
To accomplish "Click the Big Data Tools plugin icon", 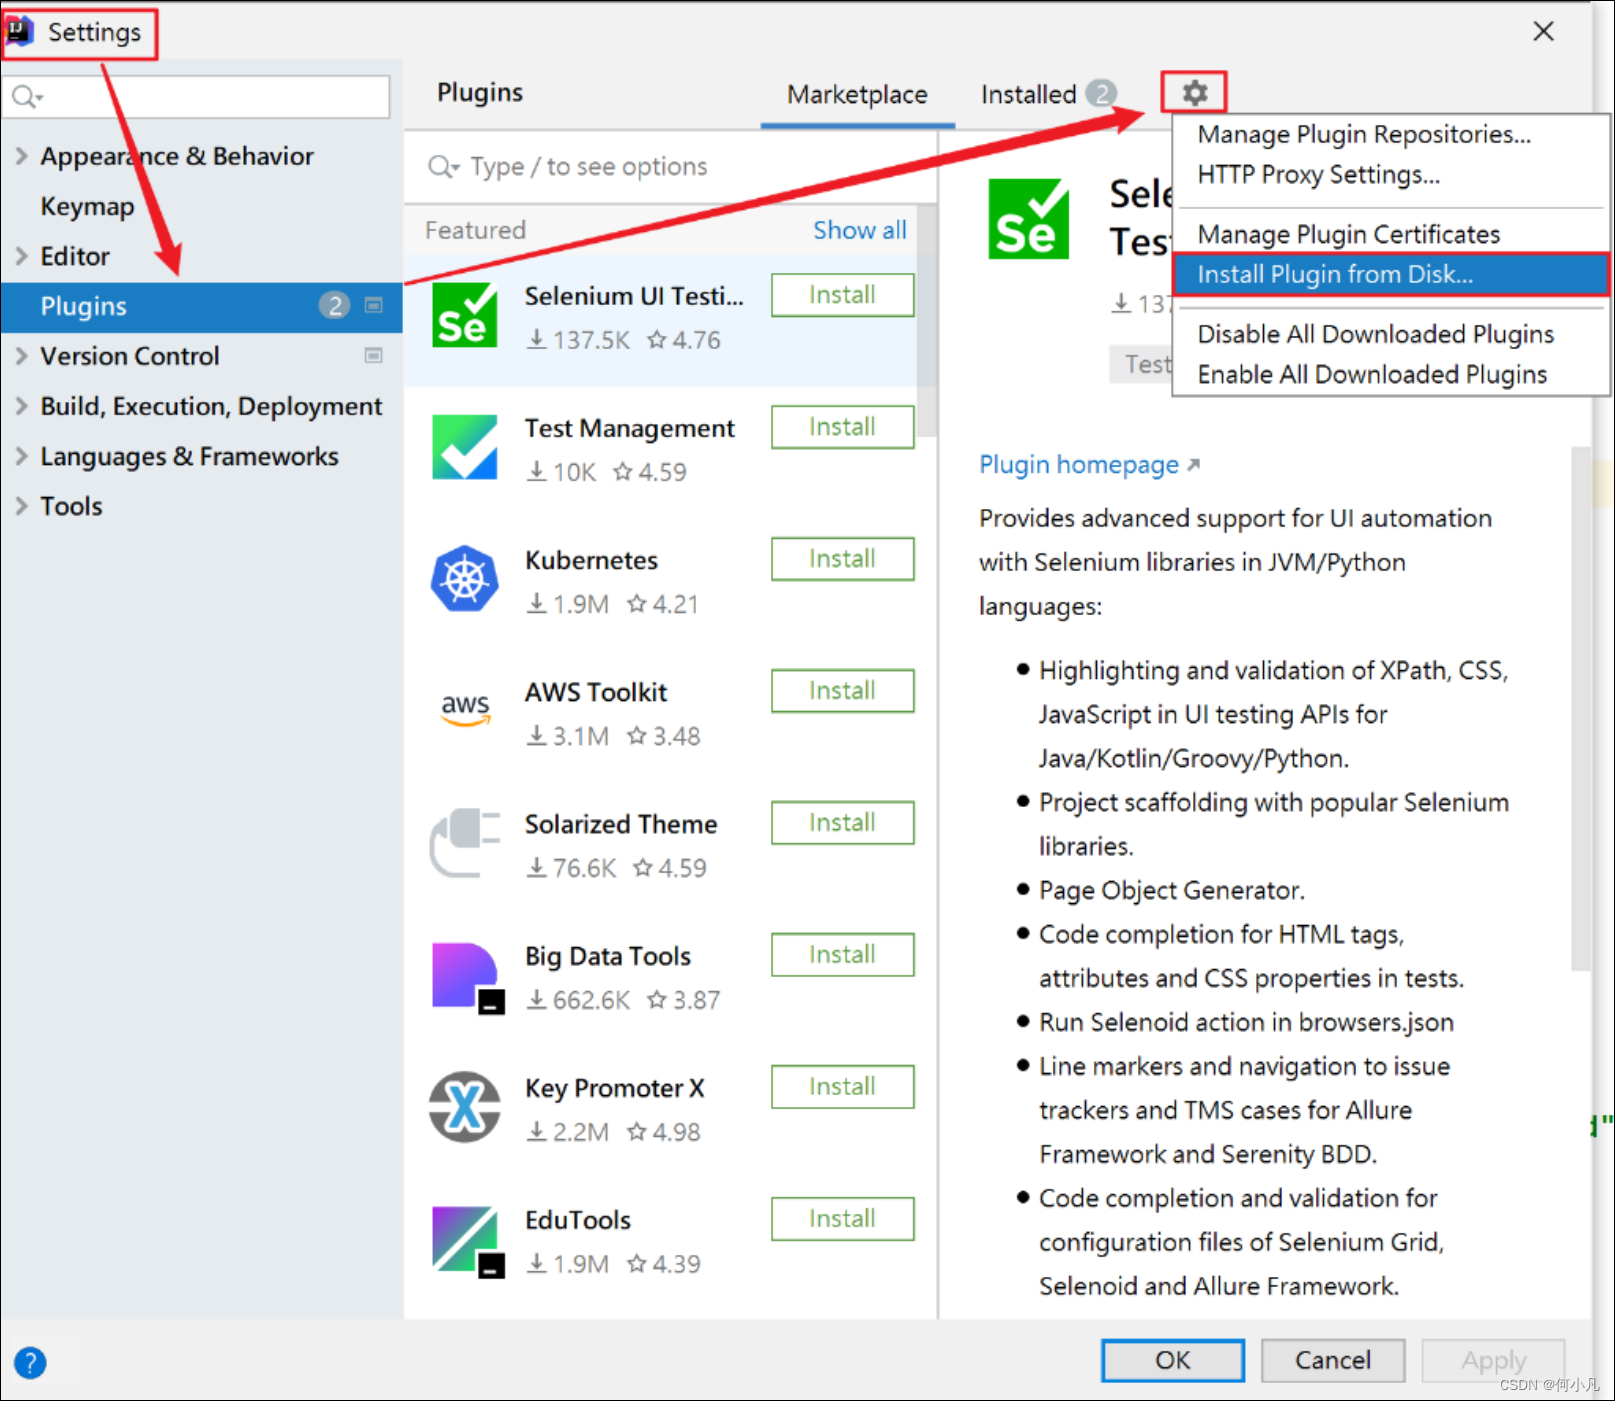I will tap(467, 977).
